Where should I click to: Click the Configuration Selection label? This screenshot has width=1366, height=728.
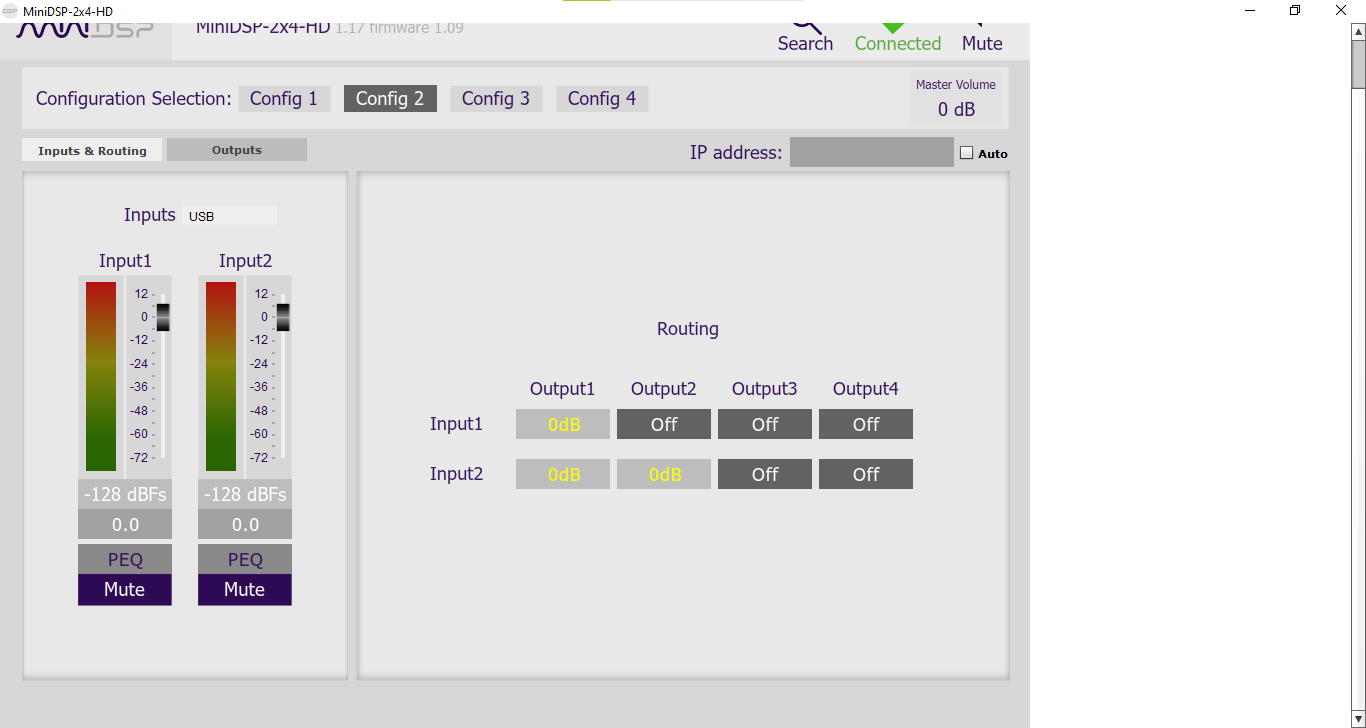coord(134,98)
